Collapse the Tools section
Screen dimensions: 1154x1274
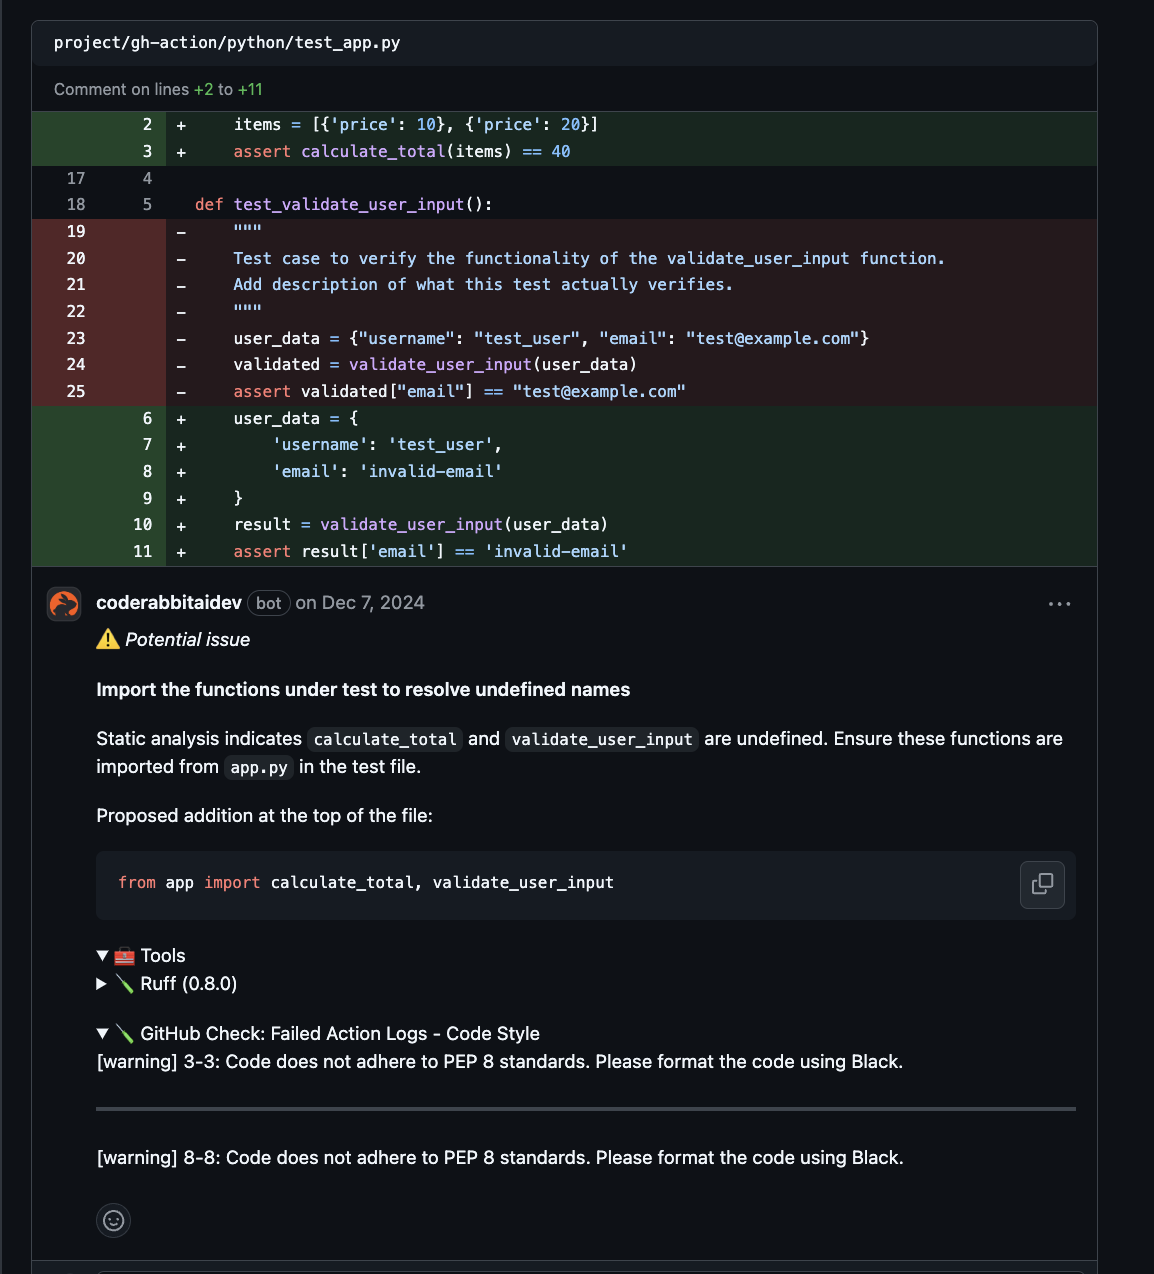pyautogui.click(x=102, y=955)
